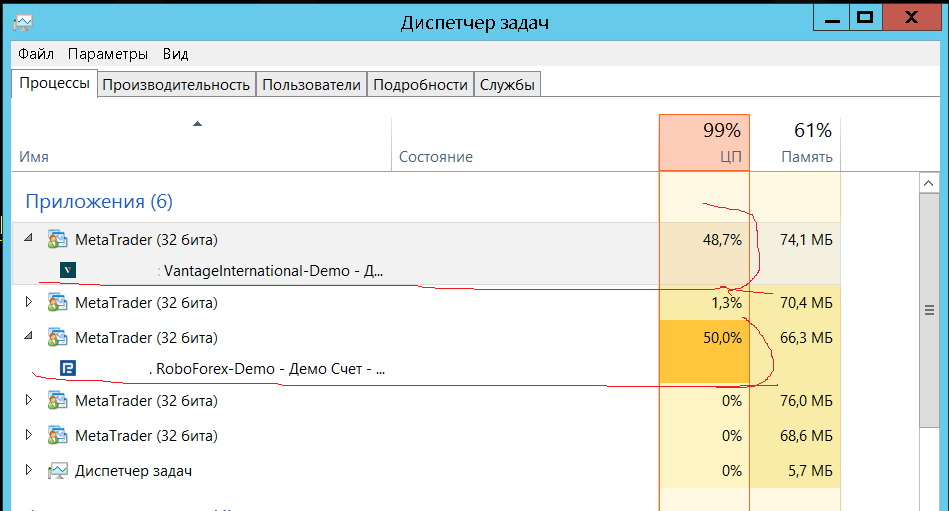The height and width of the screenshot is (511, 949).
Task: Open the Файл menu
Action: tap(36, 54)
